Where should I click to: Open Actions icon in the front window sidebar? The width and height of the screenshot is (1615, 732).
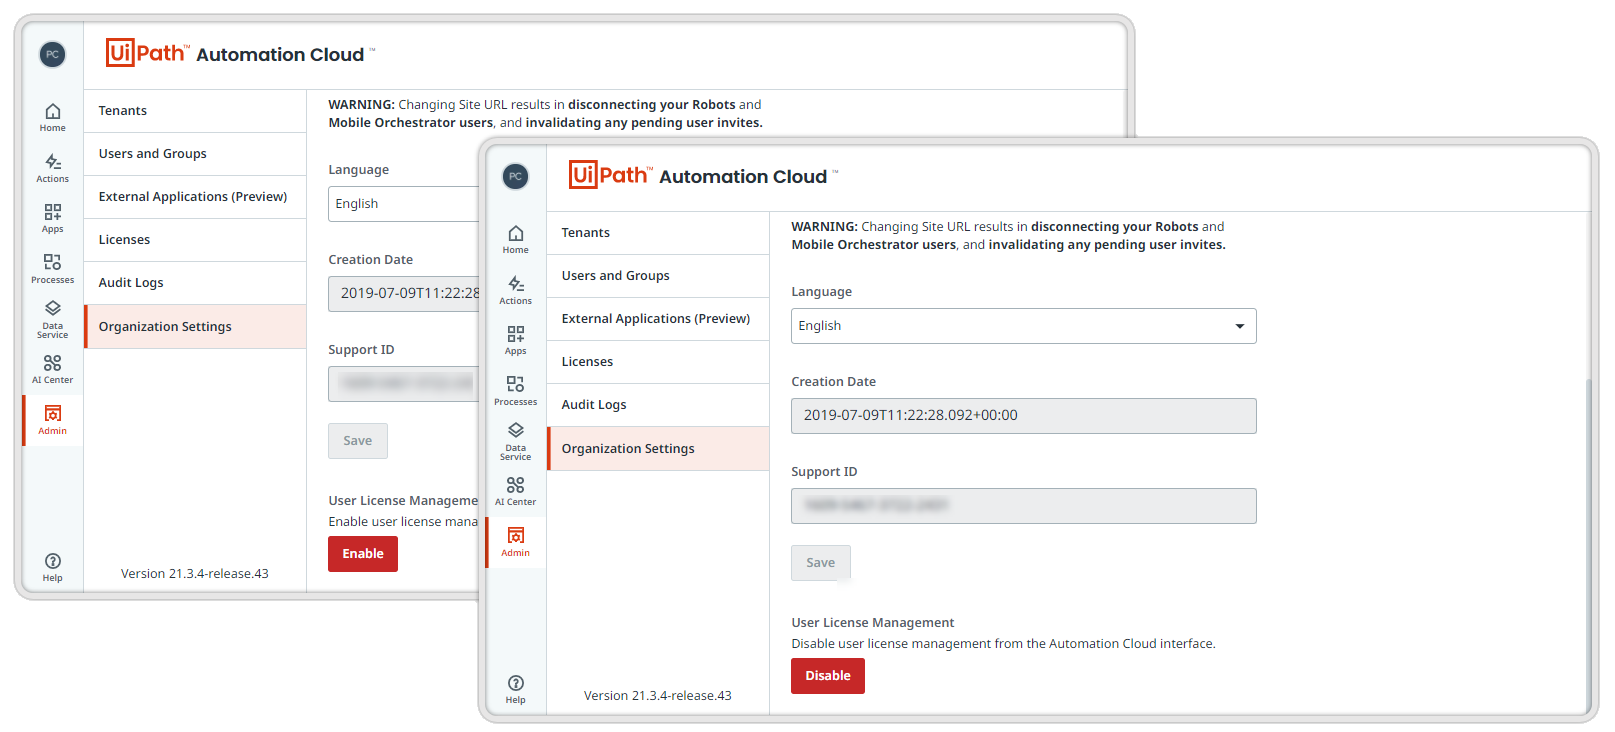point(515,289)
